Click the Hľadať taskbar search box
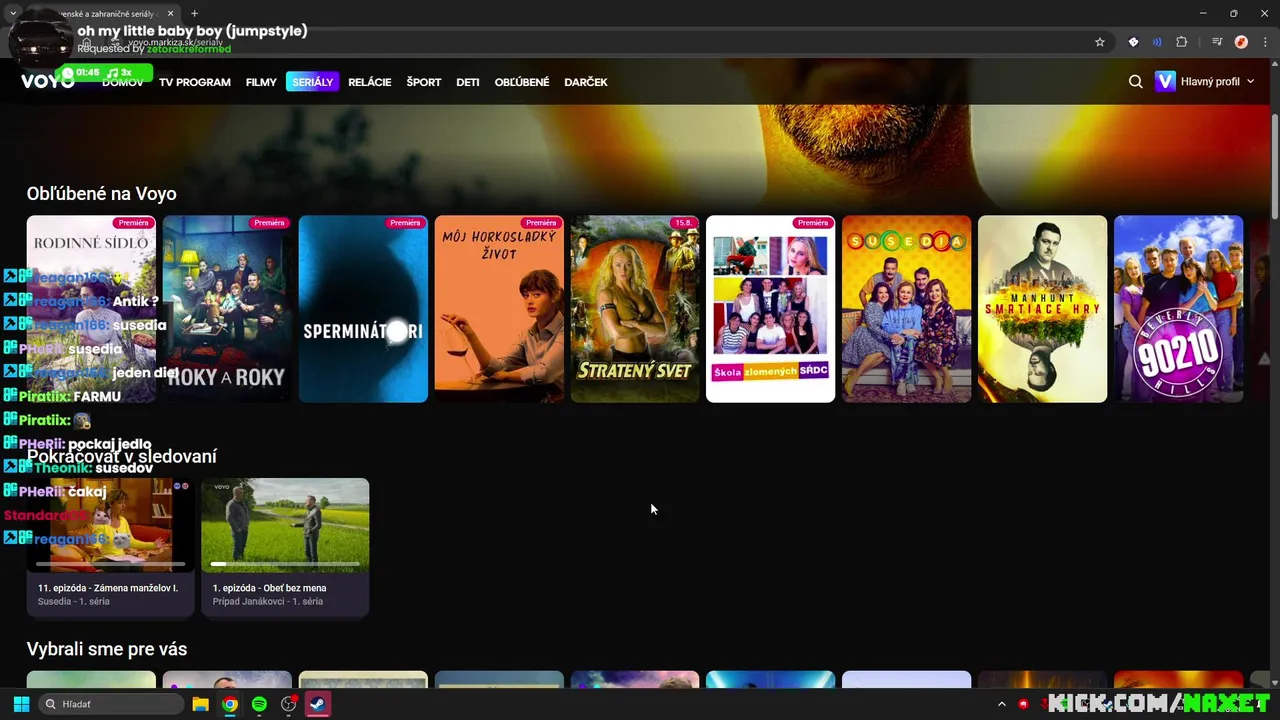Image resolution: width=1280 pixels, height=720 pixels. pos(110,704)
